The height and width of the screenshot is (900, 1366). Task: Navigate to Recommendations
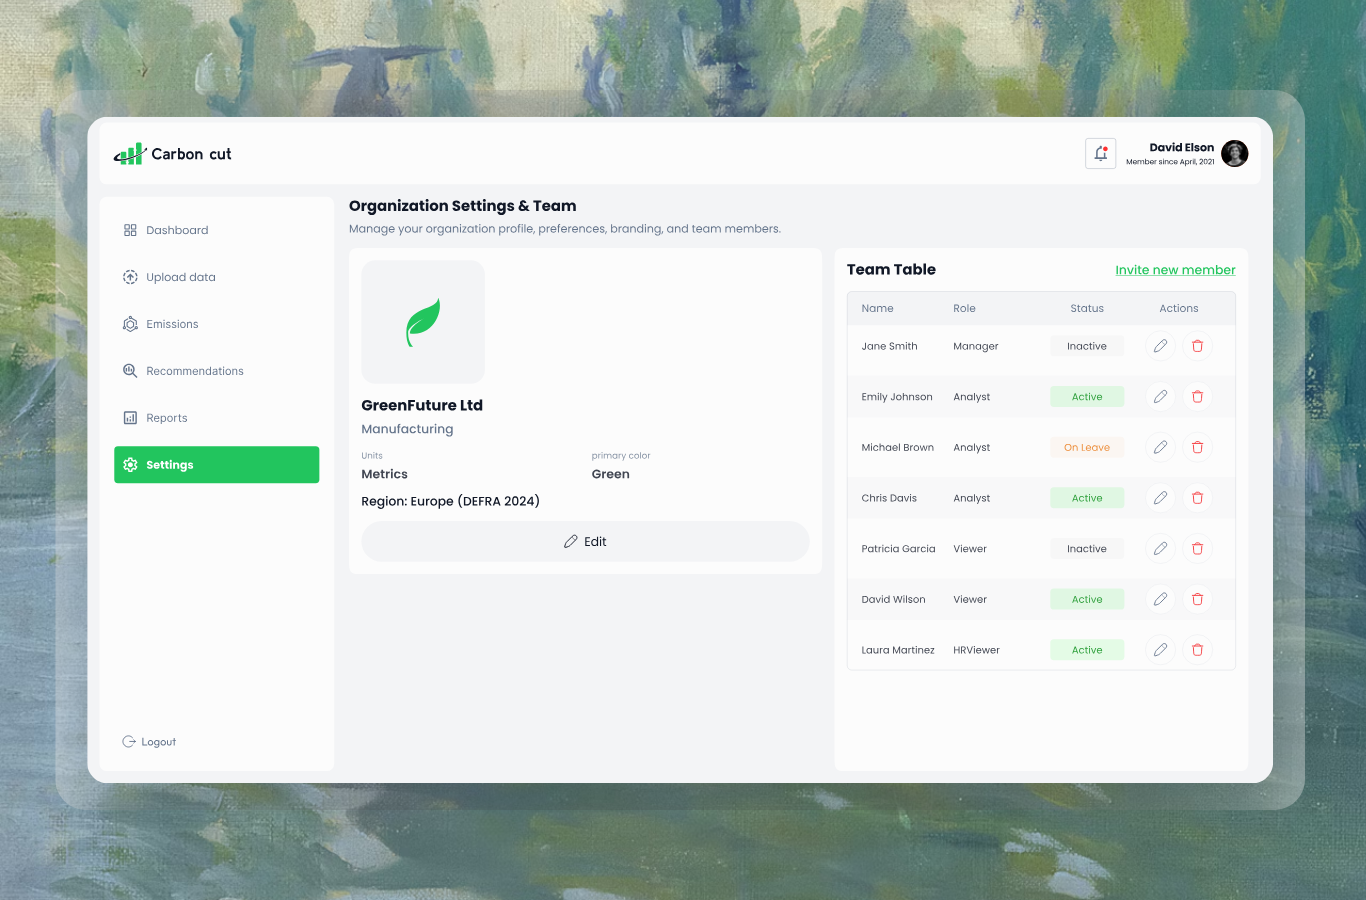[194, 371]
